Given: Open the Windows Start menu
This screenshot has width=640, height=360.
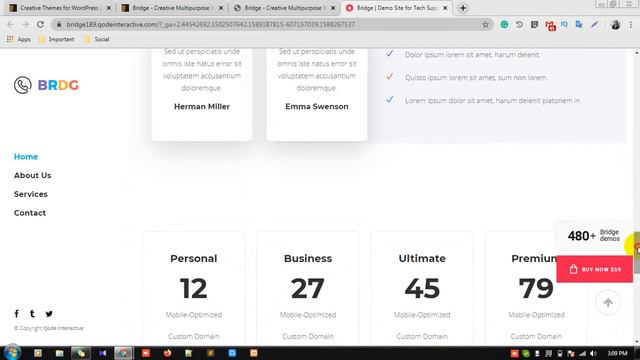Looking at the screenshot, I should [x=12, y=353].
